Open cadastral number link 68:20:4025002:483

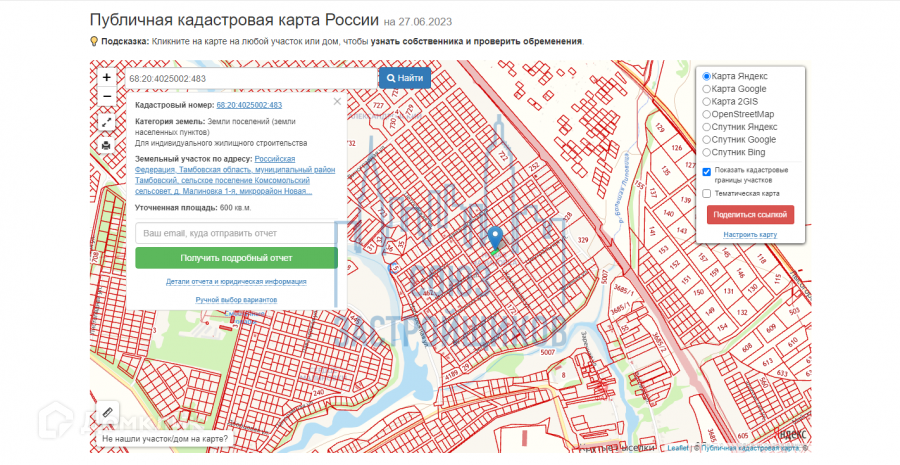click(249, 105)
